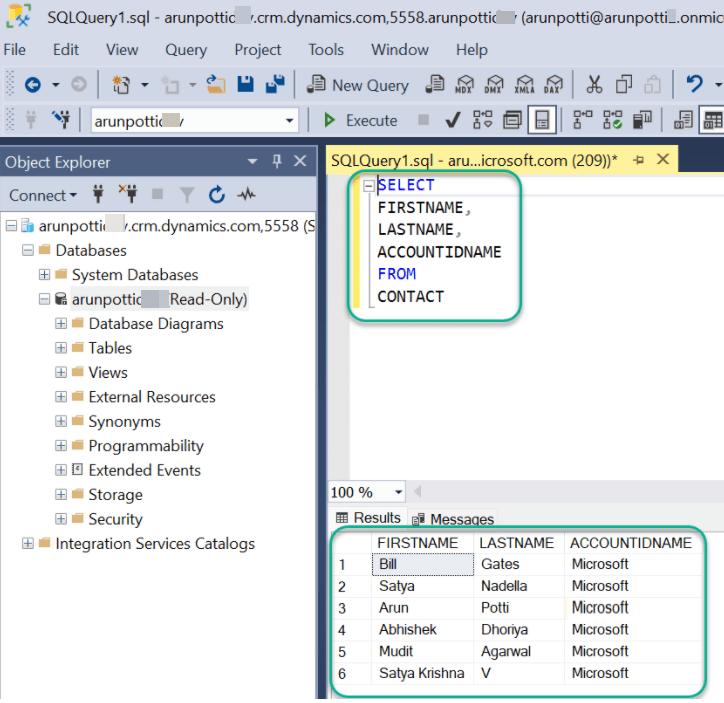Open the Activity Monitor icon

(247, 194)
